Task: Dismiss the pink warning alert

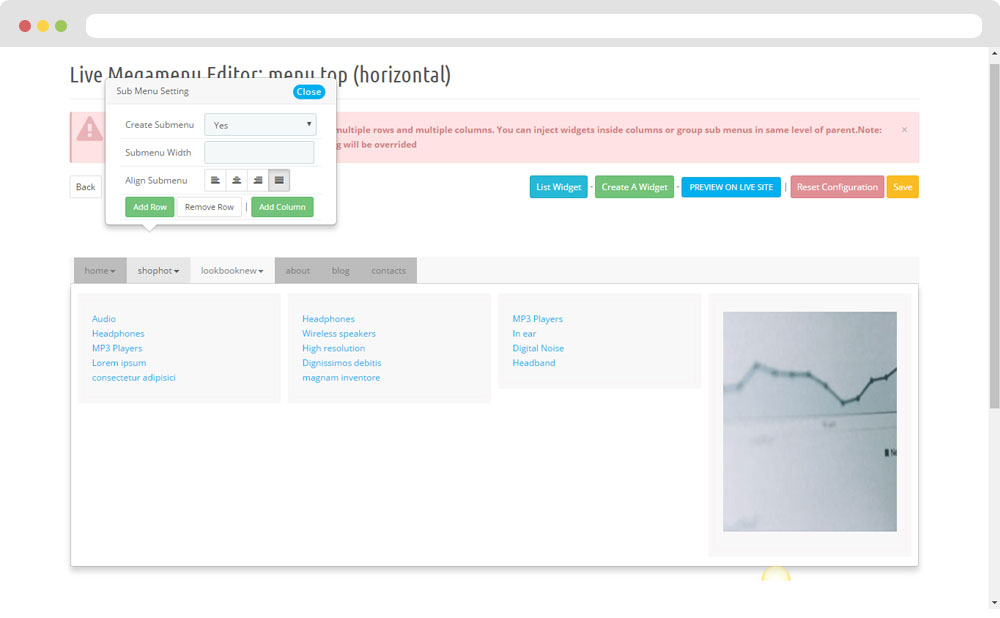Action: (904, 129)
